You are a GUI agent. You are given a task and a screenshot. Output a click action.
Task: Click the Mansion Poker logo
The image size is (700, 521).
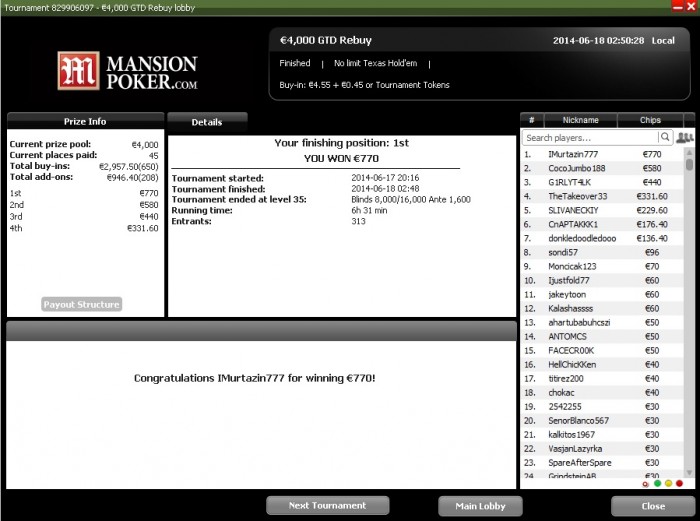point(128,71)
